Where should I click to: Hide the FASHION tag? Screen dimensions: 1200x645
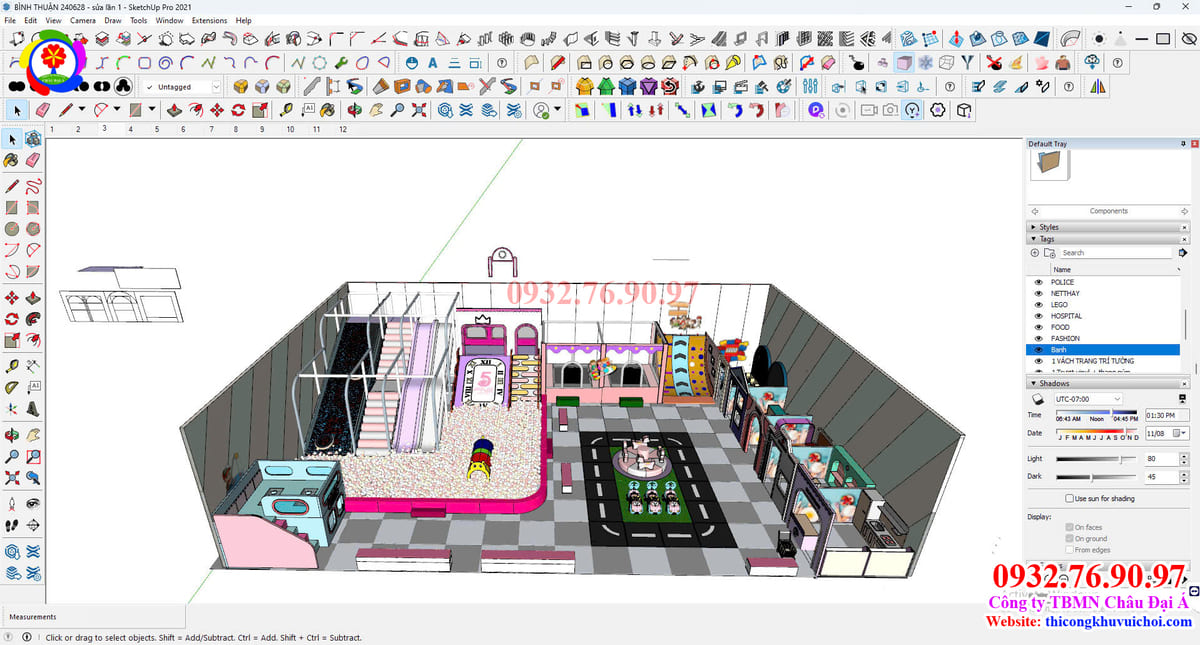click(1038, 339)
